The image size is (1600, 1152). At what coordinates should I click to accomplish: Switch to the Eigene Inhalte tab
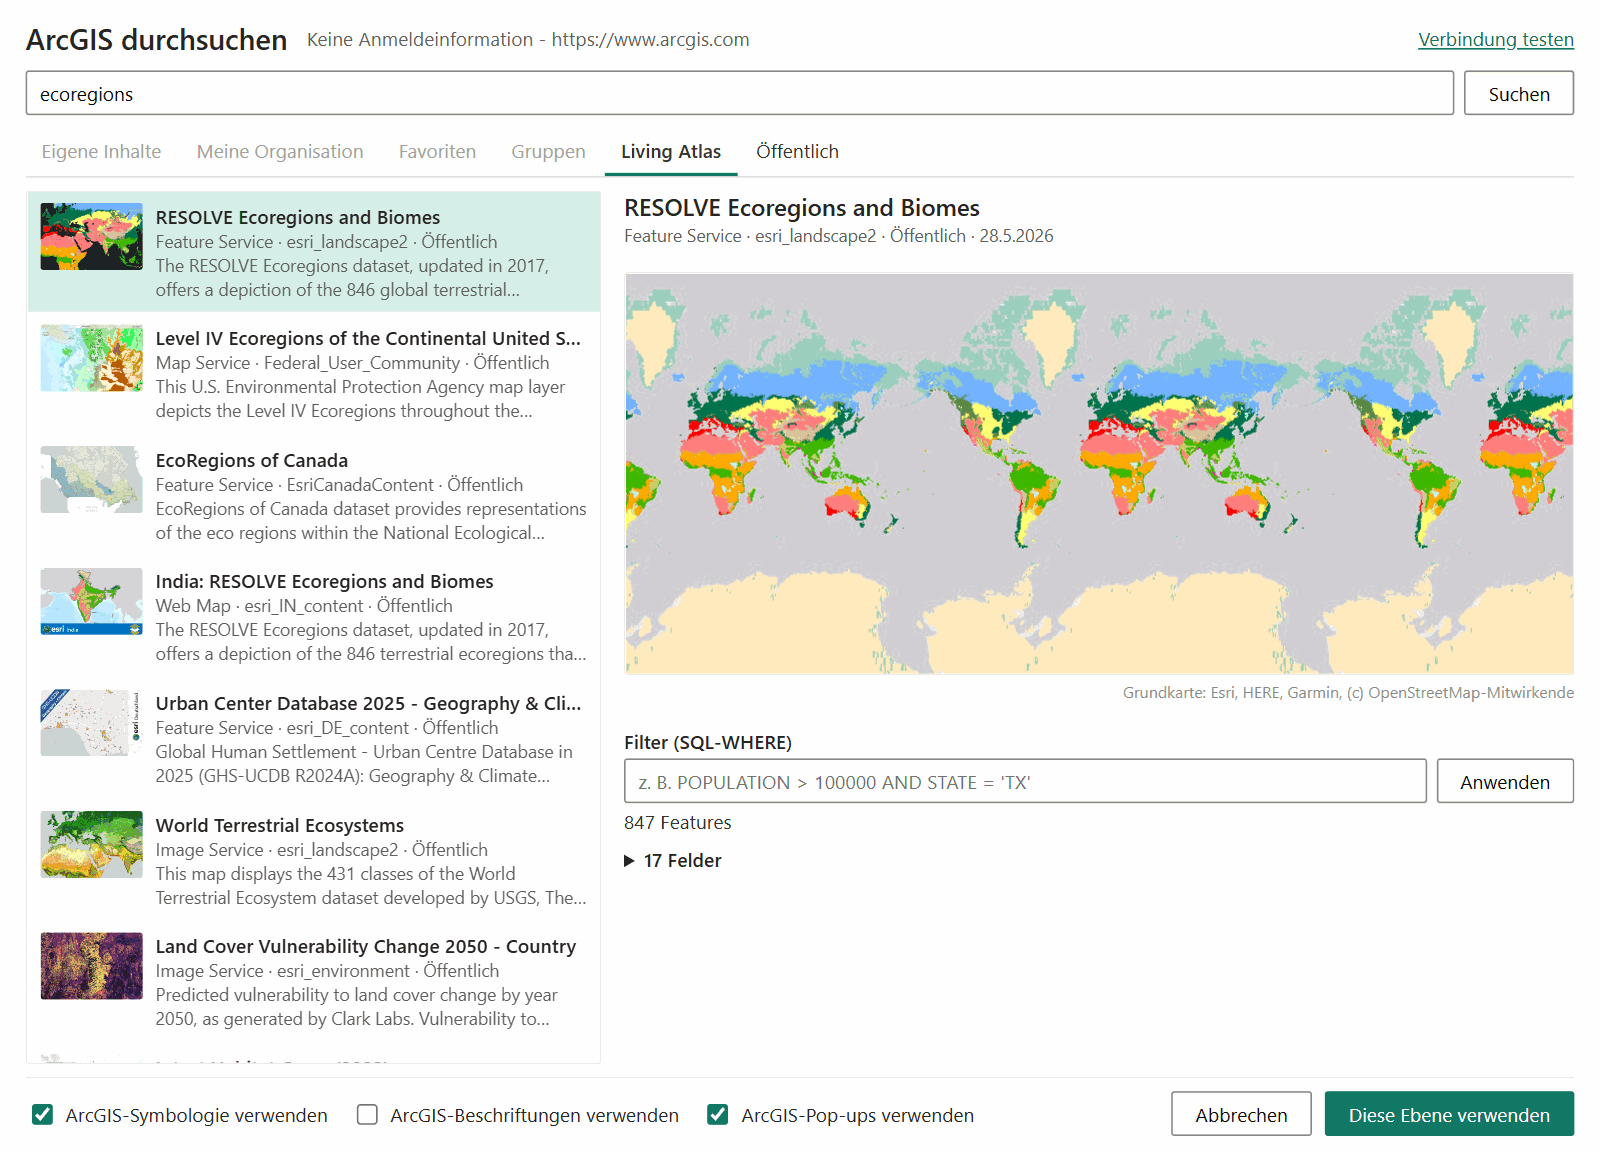point(101,151)
